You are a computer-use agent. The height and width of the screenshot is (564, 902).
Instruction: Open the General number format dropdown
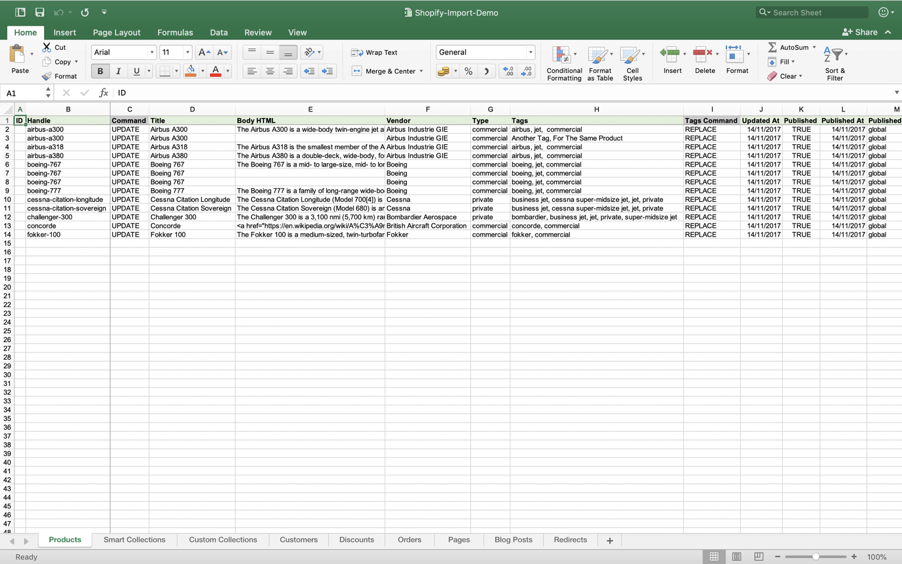(x=530, y=52)
